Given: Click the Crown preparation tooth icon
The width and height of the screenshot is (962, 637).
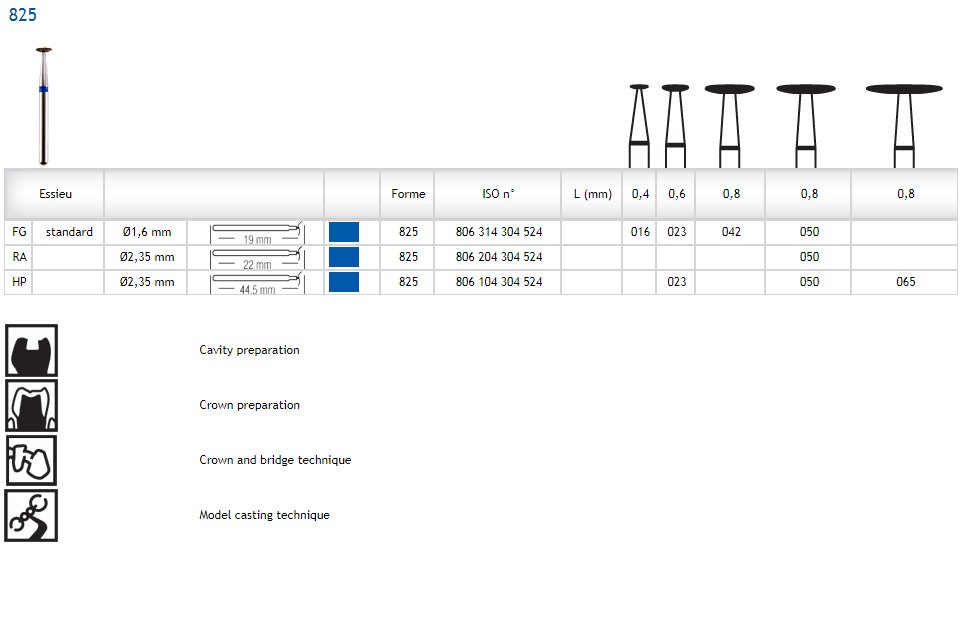Looking at the screenshot, I should (x=31, y=405).
